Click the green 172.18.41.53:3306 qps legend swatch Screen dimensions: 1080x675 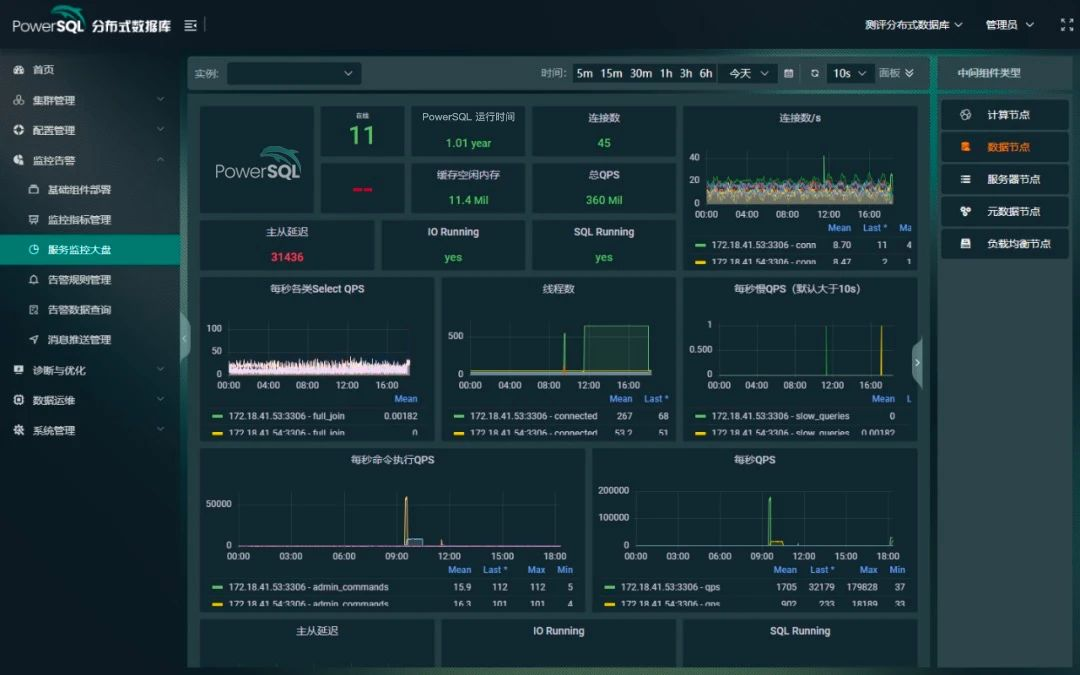609,587
